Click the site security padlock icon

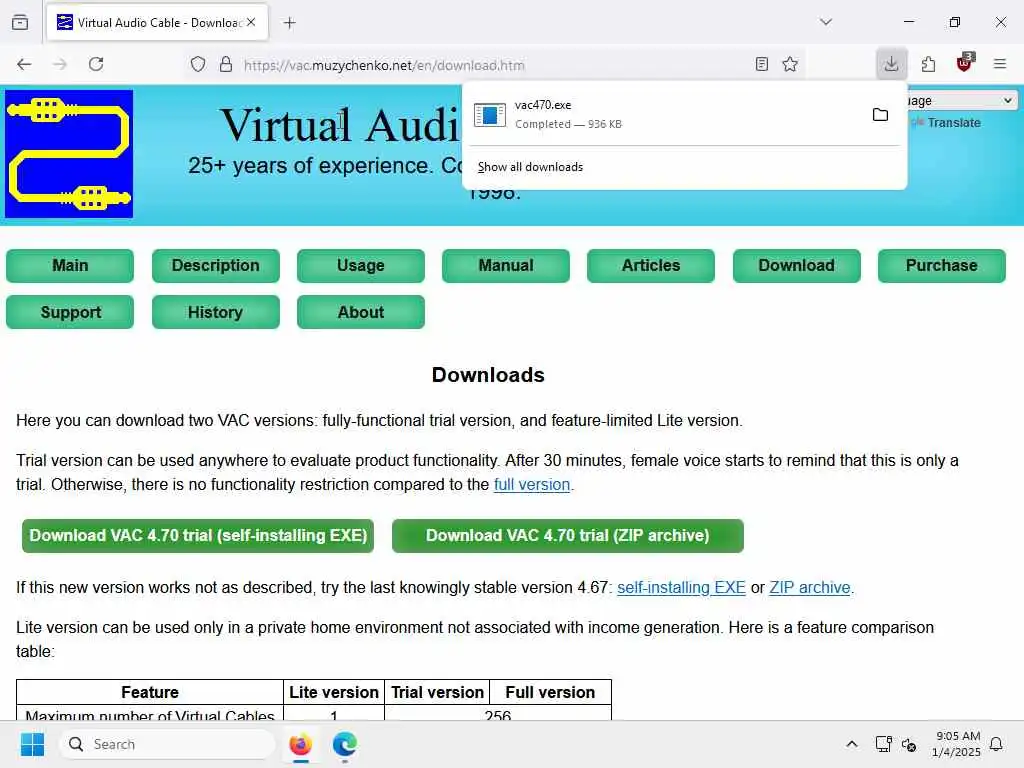click(226, 64)
